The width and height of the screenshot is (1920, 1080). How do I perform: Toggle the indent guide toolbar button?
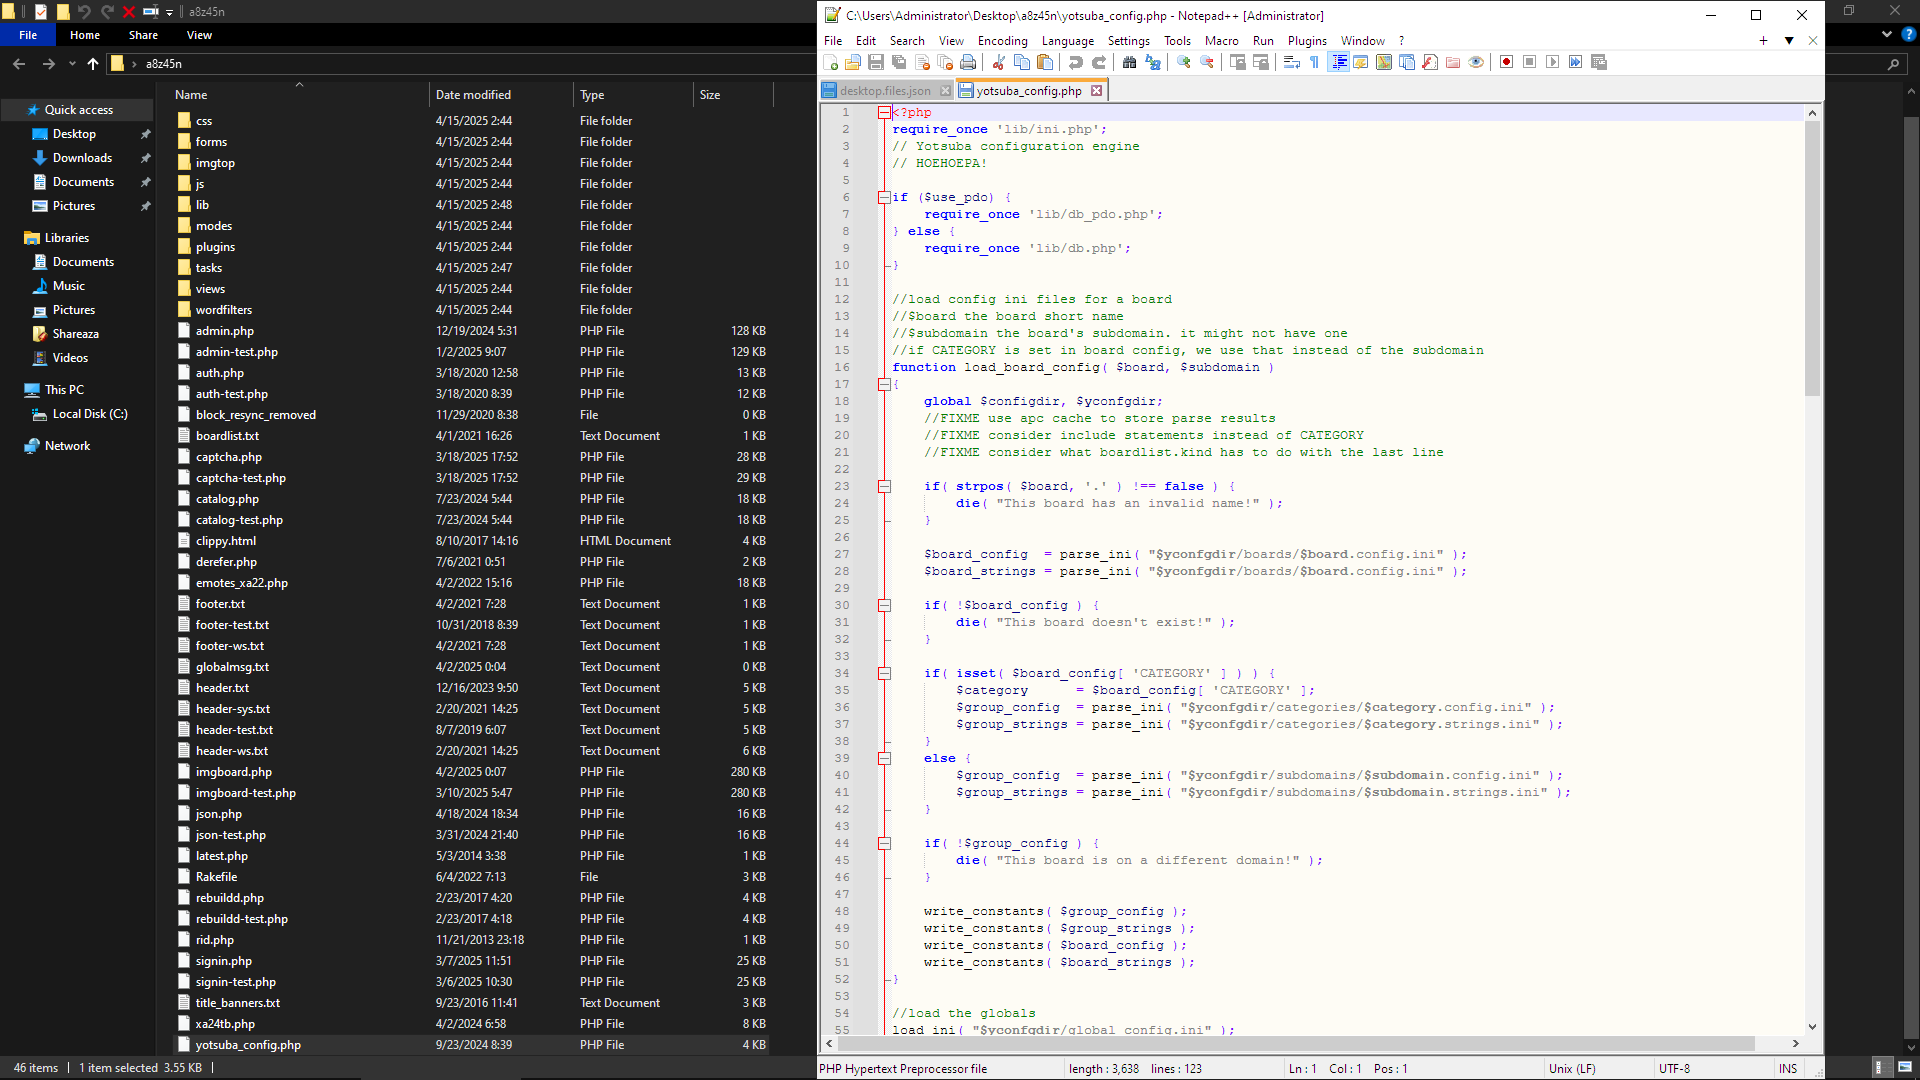click(1339, 62)
